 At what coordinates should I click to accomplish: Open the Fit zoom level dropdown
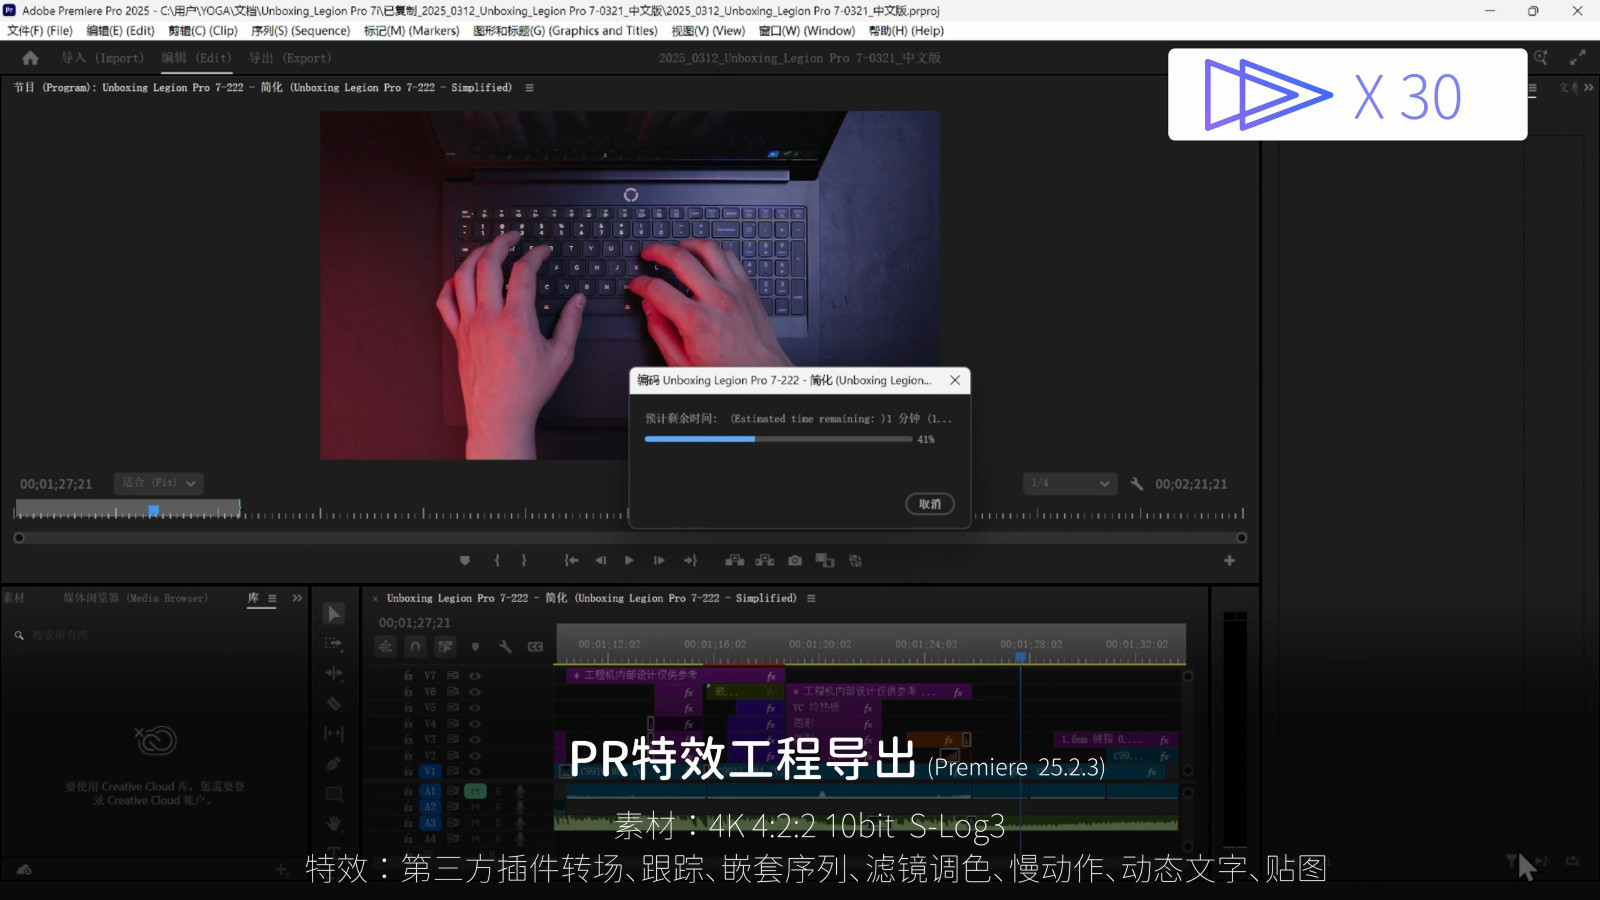point(159,483)
